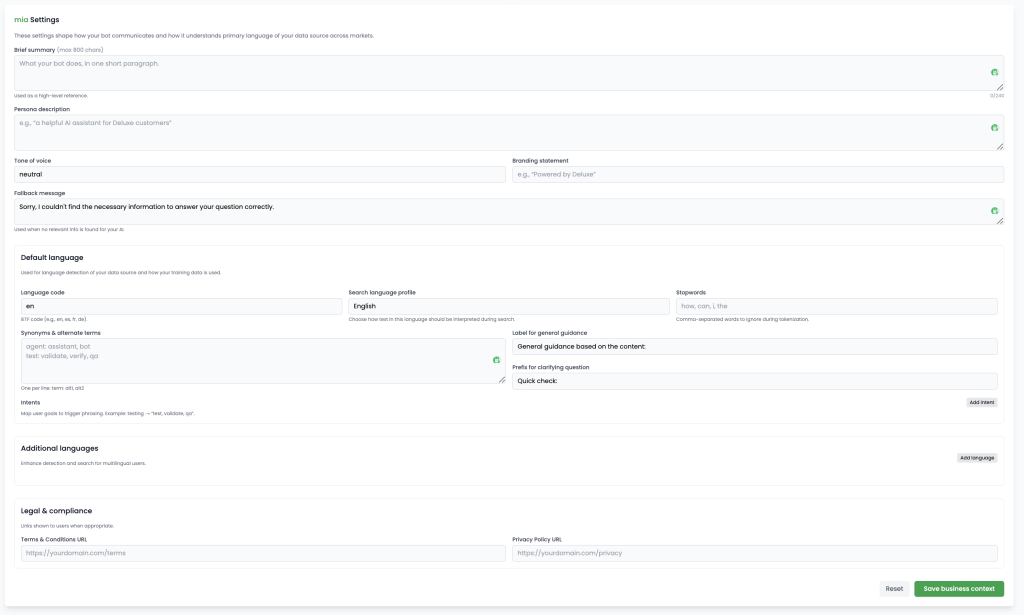Click the Reset button
This screenshot has height=615, width=1024.
[894, 589]
